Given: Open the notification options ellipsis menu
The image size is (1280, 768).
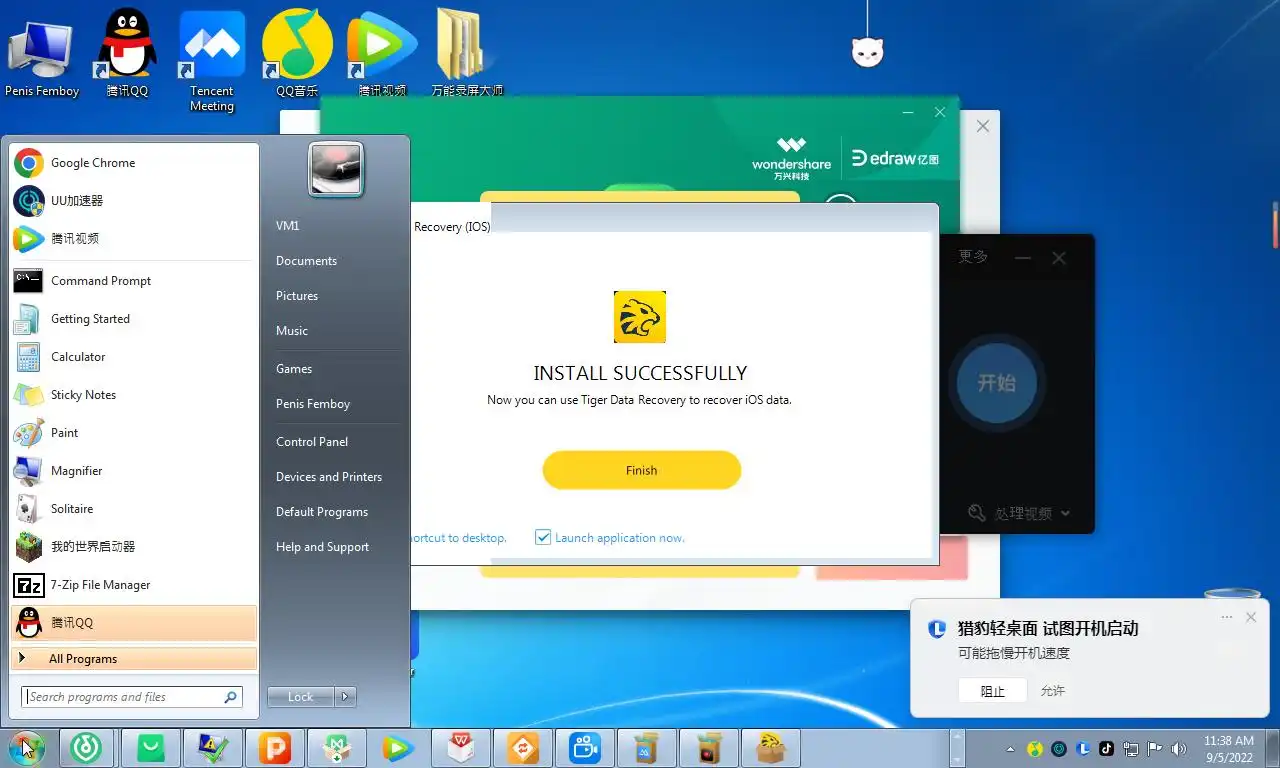Looking at the screenshot, I should 1227,617.
